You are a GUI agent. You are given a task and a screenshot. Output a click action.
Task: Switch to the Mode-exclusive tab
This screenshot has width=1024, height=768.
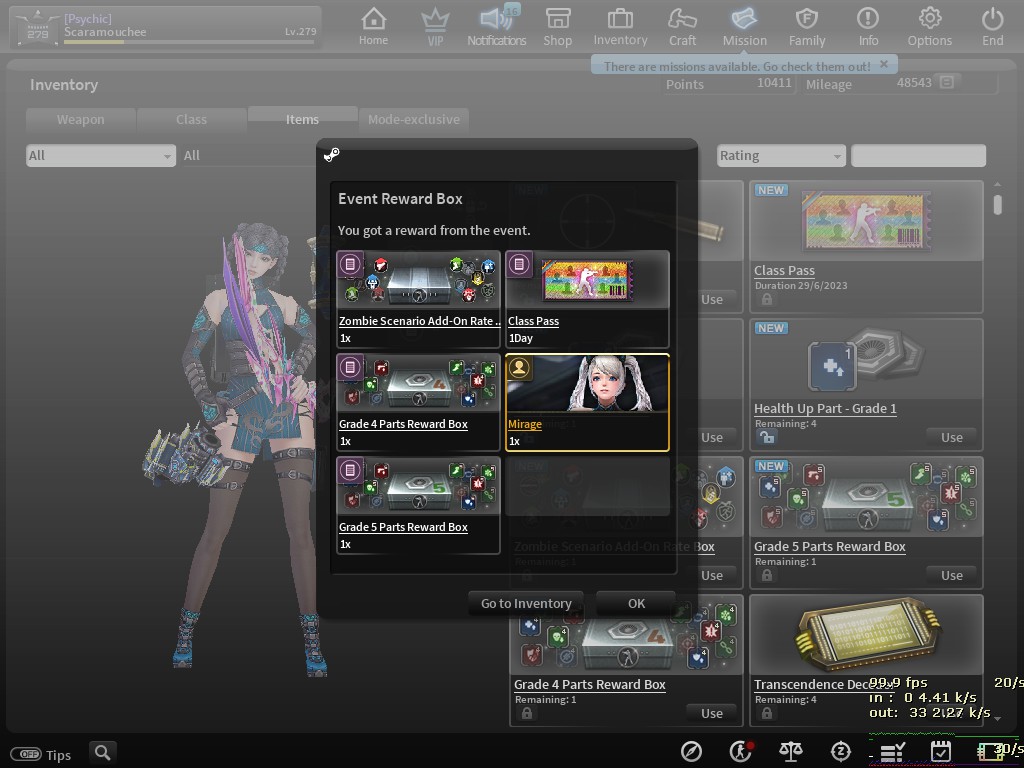tap(413, 120)
